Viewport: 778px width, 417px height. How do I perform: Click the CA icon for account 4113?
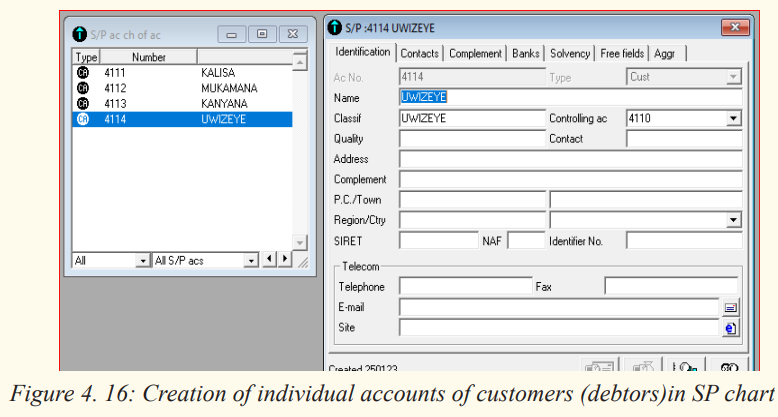click(x=83, y=104)
